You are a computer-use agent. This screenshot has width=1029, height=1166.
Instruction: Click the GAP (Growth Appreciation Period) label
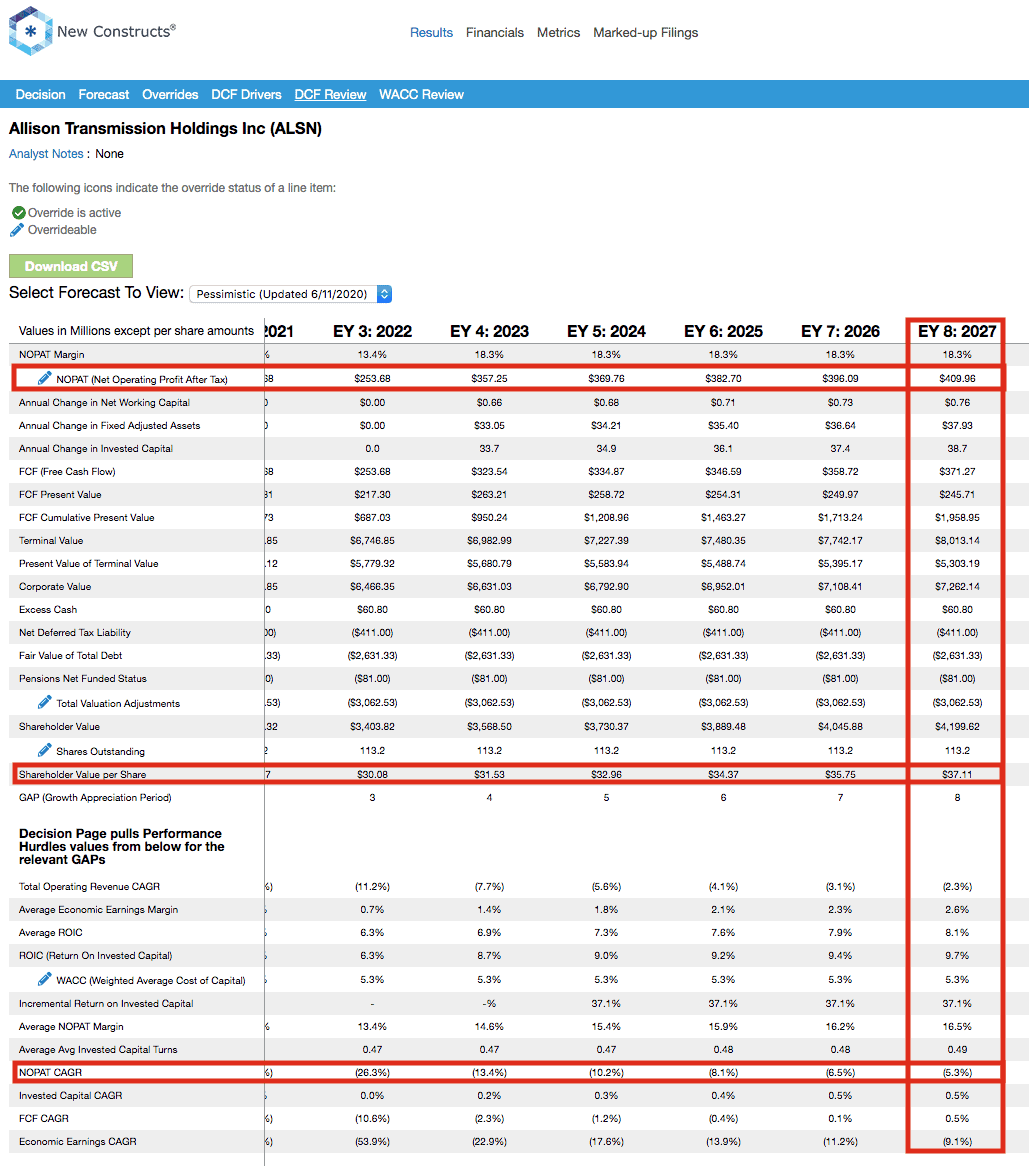(x=95, y=798)
